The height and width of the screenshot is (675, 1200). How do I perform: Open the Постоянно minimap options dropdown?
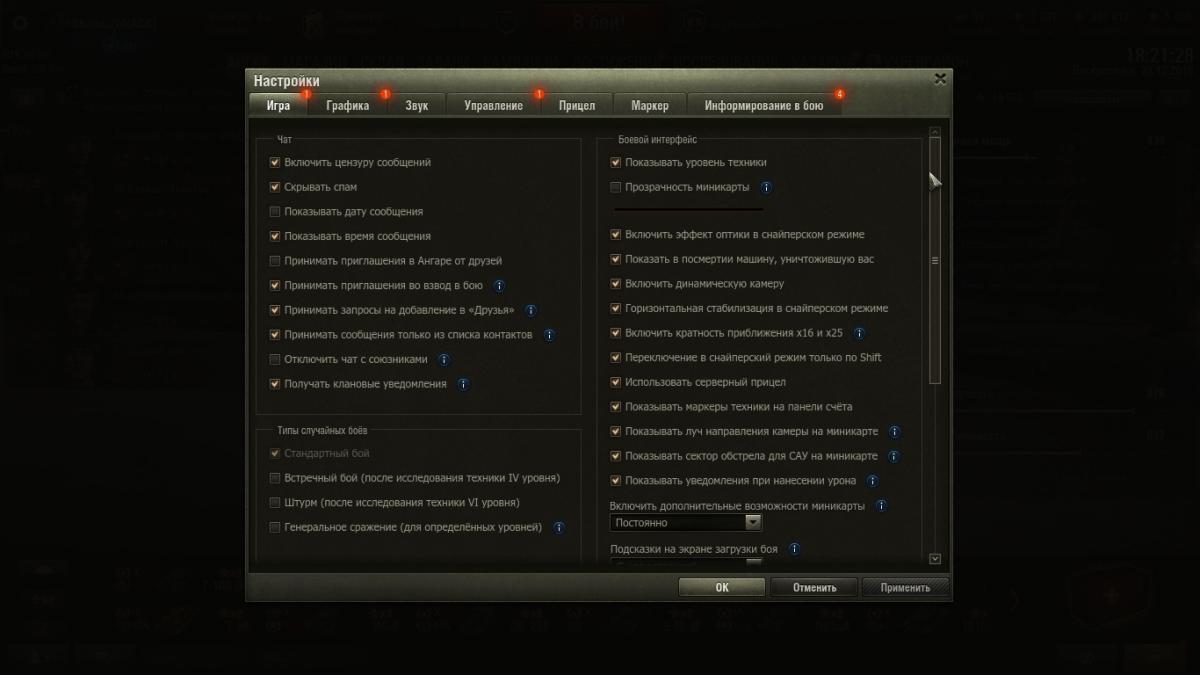tap(686, 523)
